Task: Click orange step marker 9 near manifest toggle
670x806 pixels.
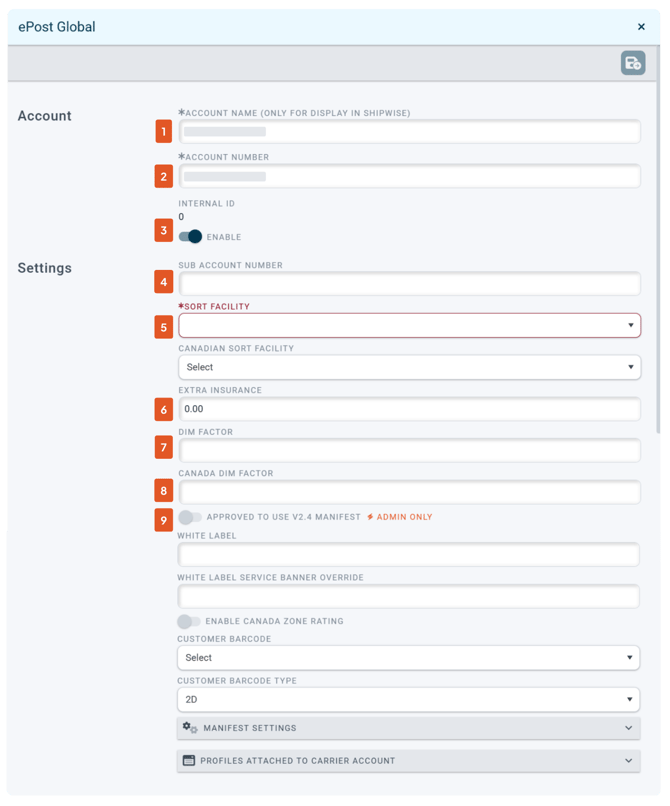Action: 164,518
